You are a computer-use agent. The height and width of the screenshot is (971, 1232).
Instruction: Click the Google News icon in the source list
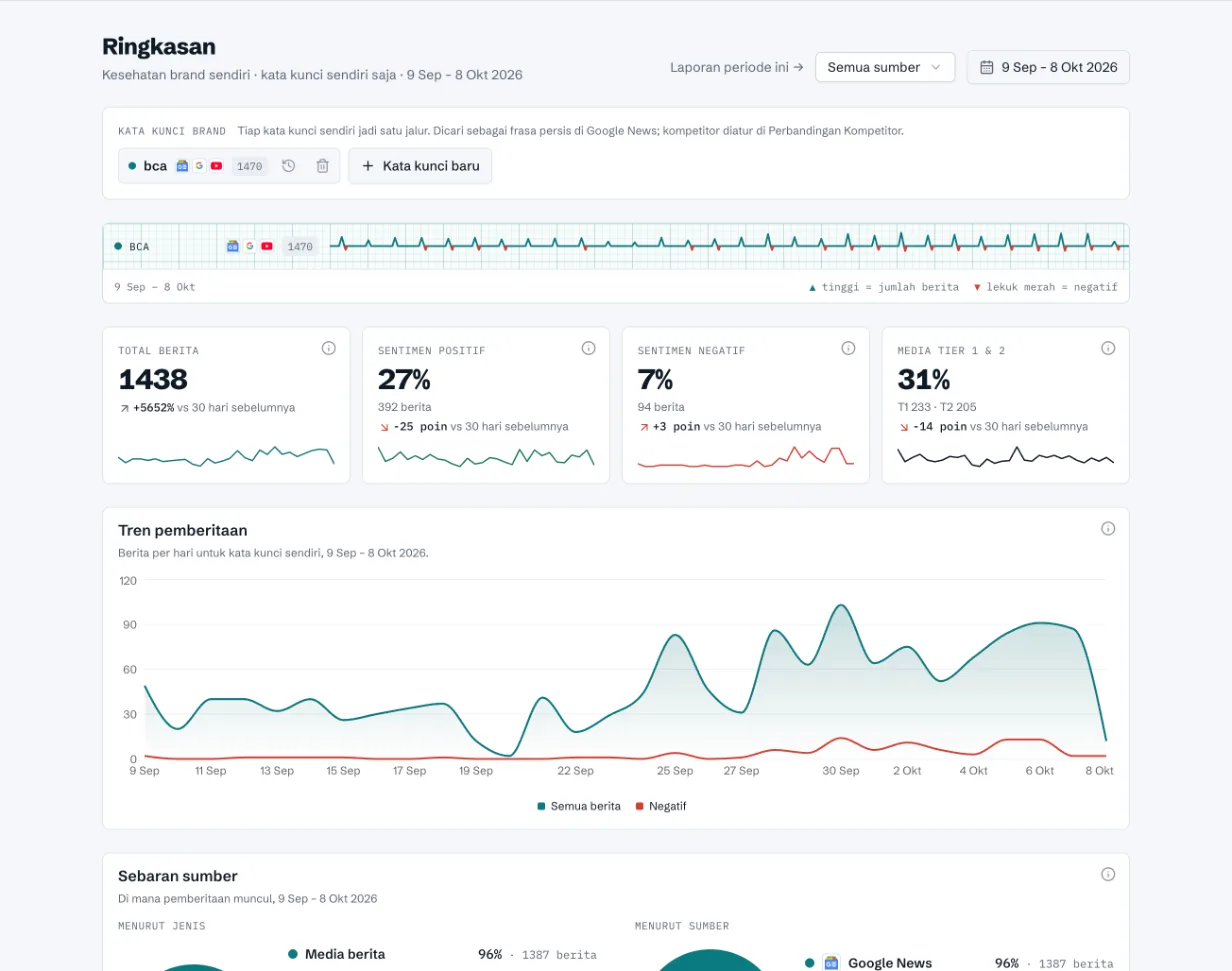click(x=831, y=963)
